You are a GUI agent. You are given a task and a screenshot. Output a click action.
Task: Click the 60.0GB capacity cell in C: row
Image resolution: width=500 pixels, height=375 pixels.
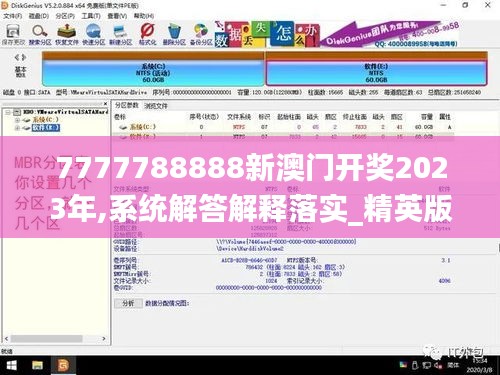(x=424, y=127)
